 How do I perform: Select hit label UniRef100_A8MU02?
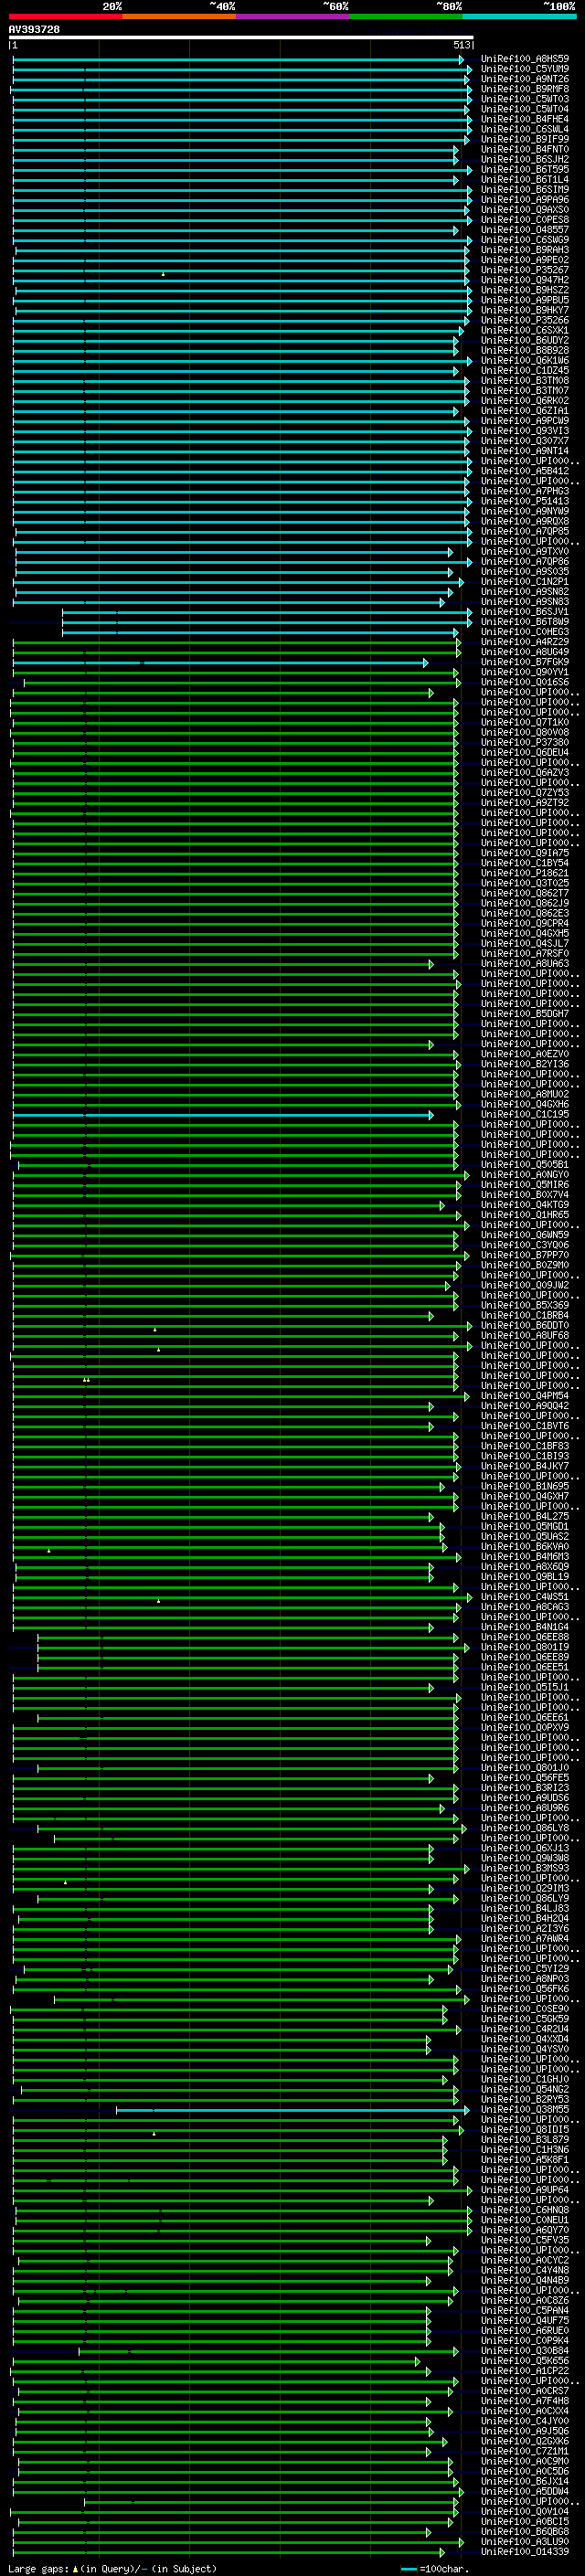pyautogui.click(x=525, y=1094)
